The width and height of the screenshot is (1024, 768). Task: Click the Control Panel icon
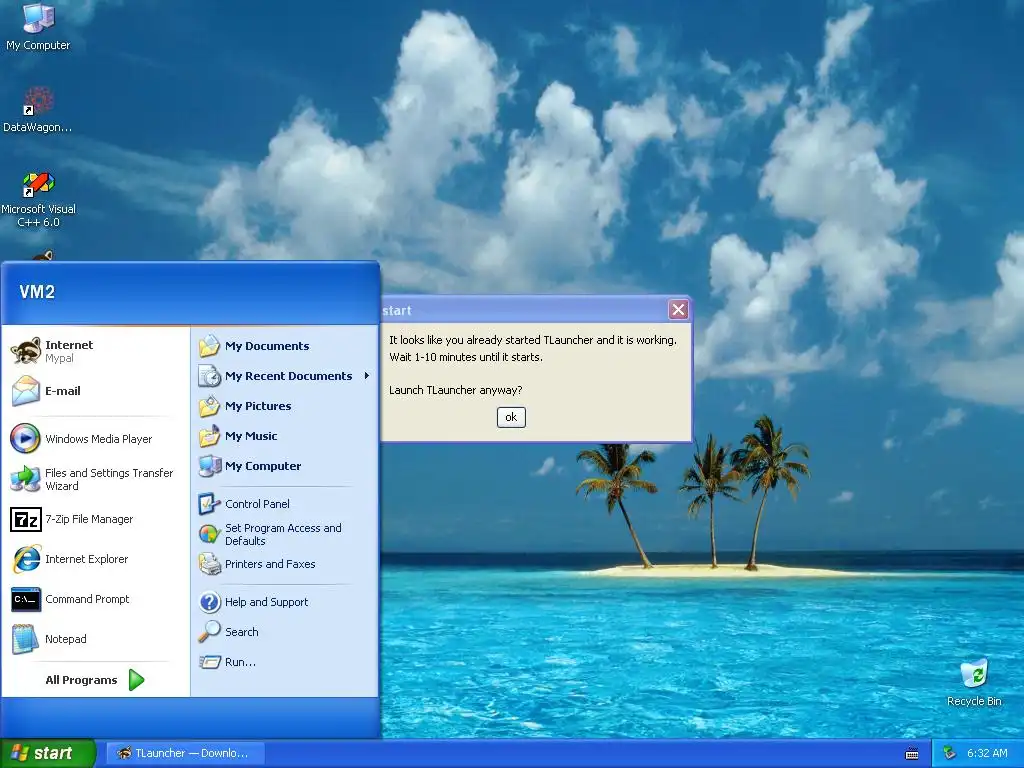coord(210,504)
